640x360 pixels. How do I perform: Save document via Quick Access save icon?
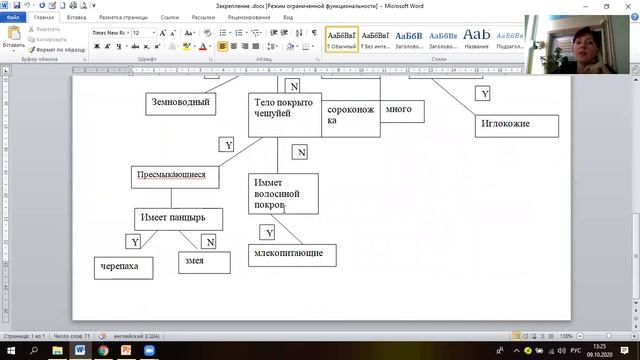(x=17, y=6)
